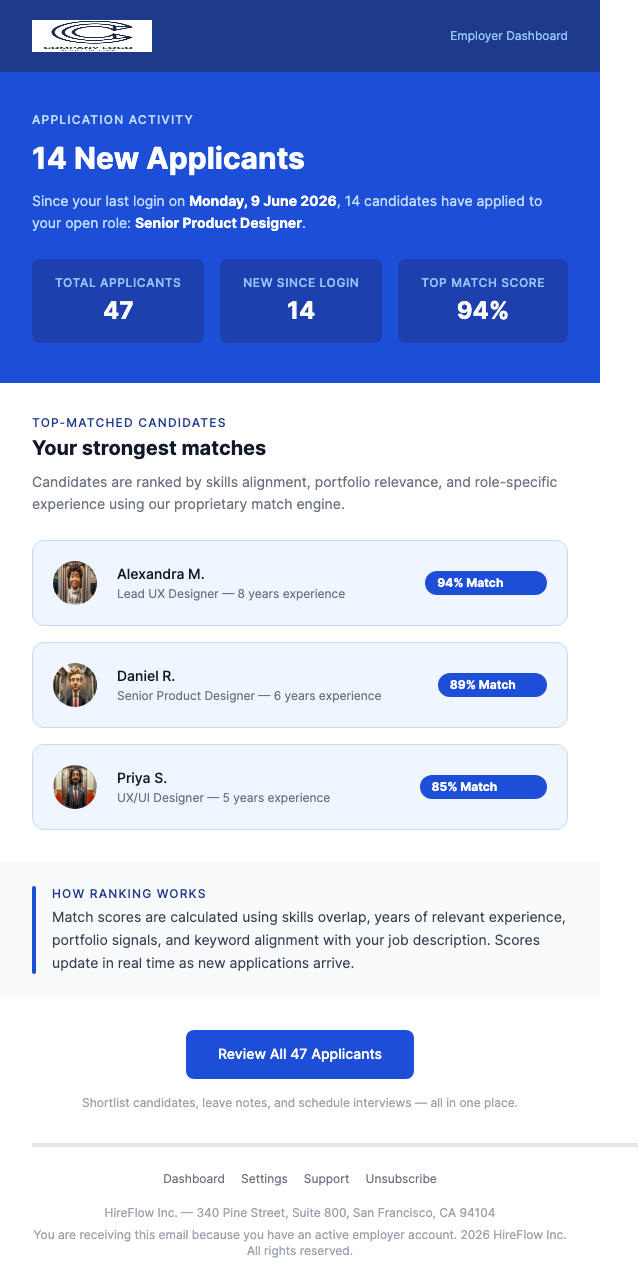Open Daniel R.'s profile photo
Image resolution: width=638 pixels, height=1283 pixels.
coord(75,685)
